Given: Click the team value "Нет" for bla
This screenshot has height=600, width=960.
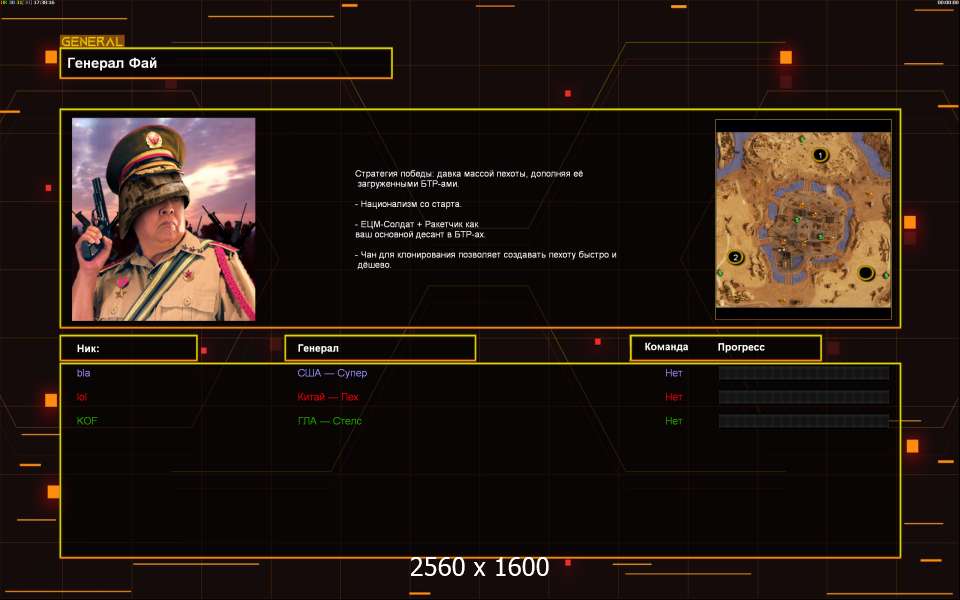Looking at the screenshot, I should click(x=673, y=373).
